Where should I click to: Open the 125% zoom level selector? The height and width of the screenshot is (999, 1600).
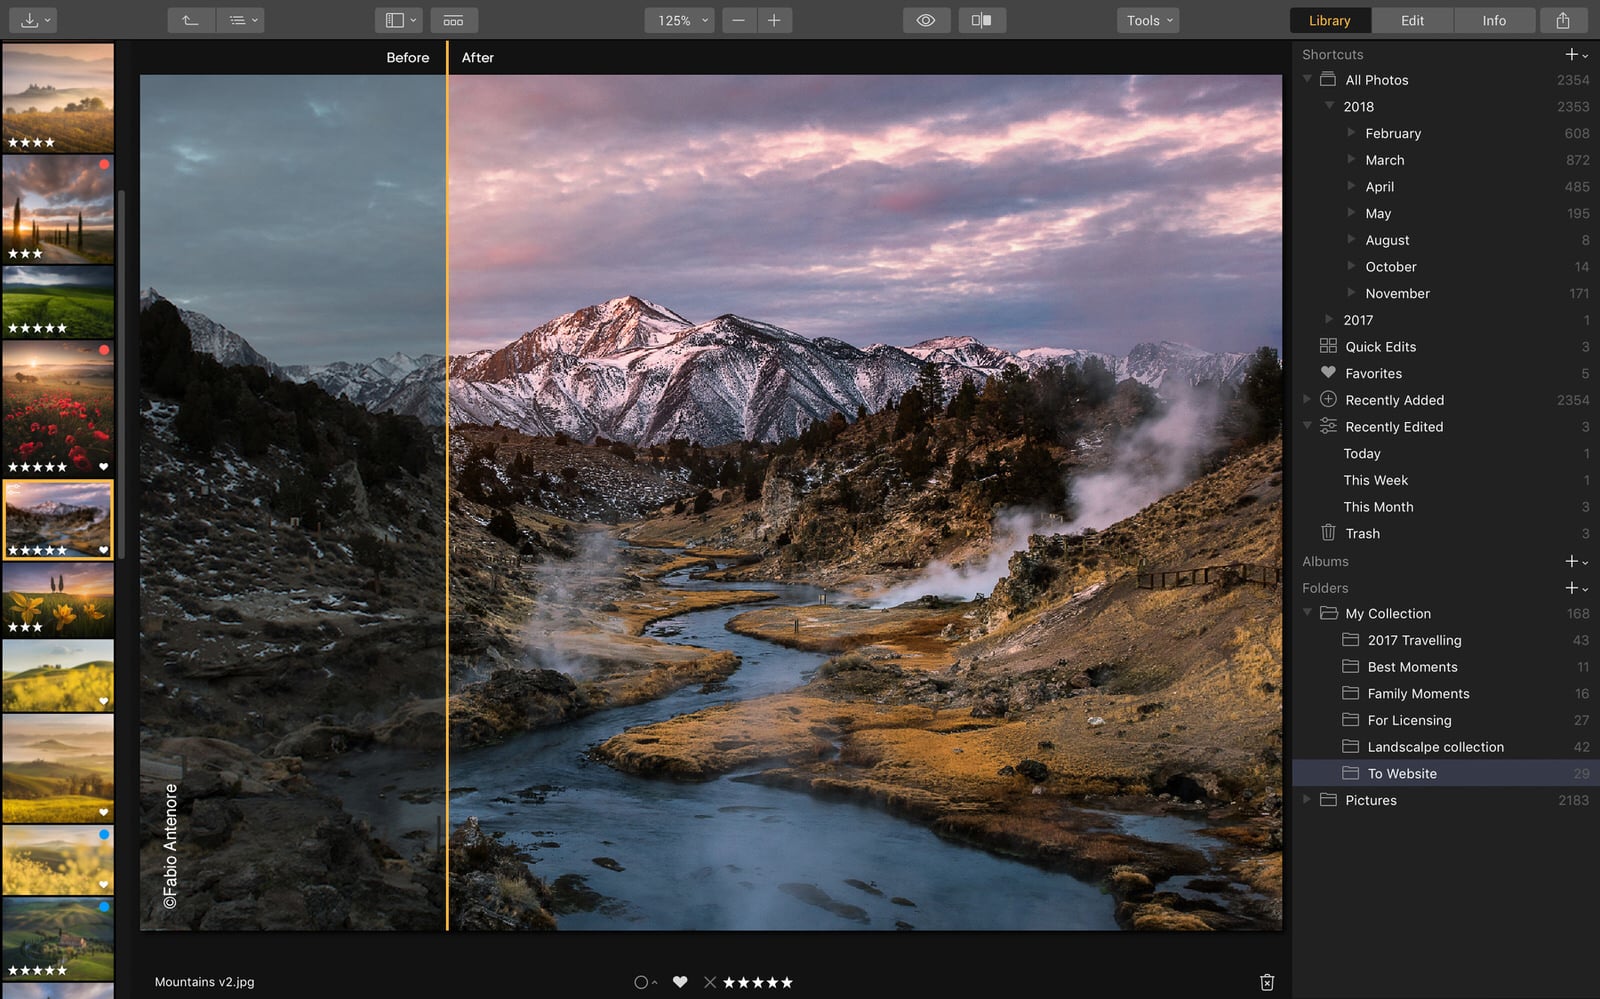[678, 19]
